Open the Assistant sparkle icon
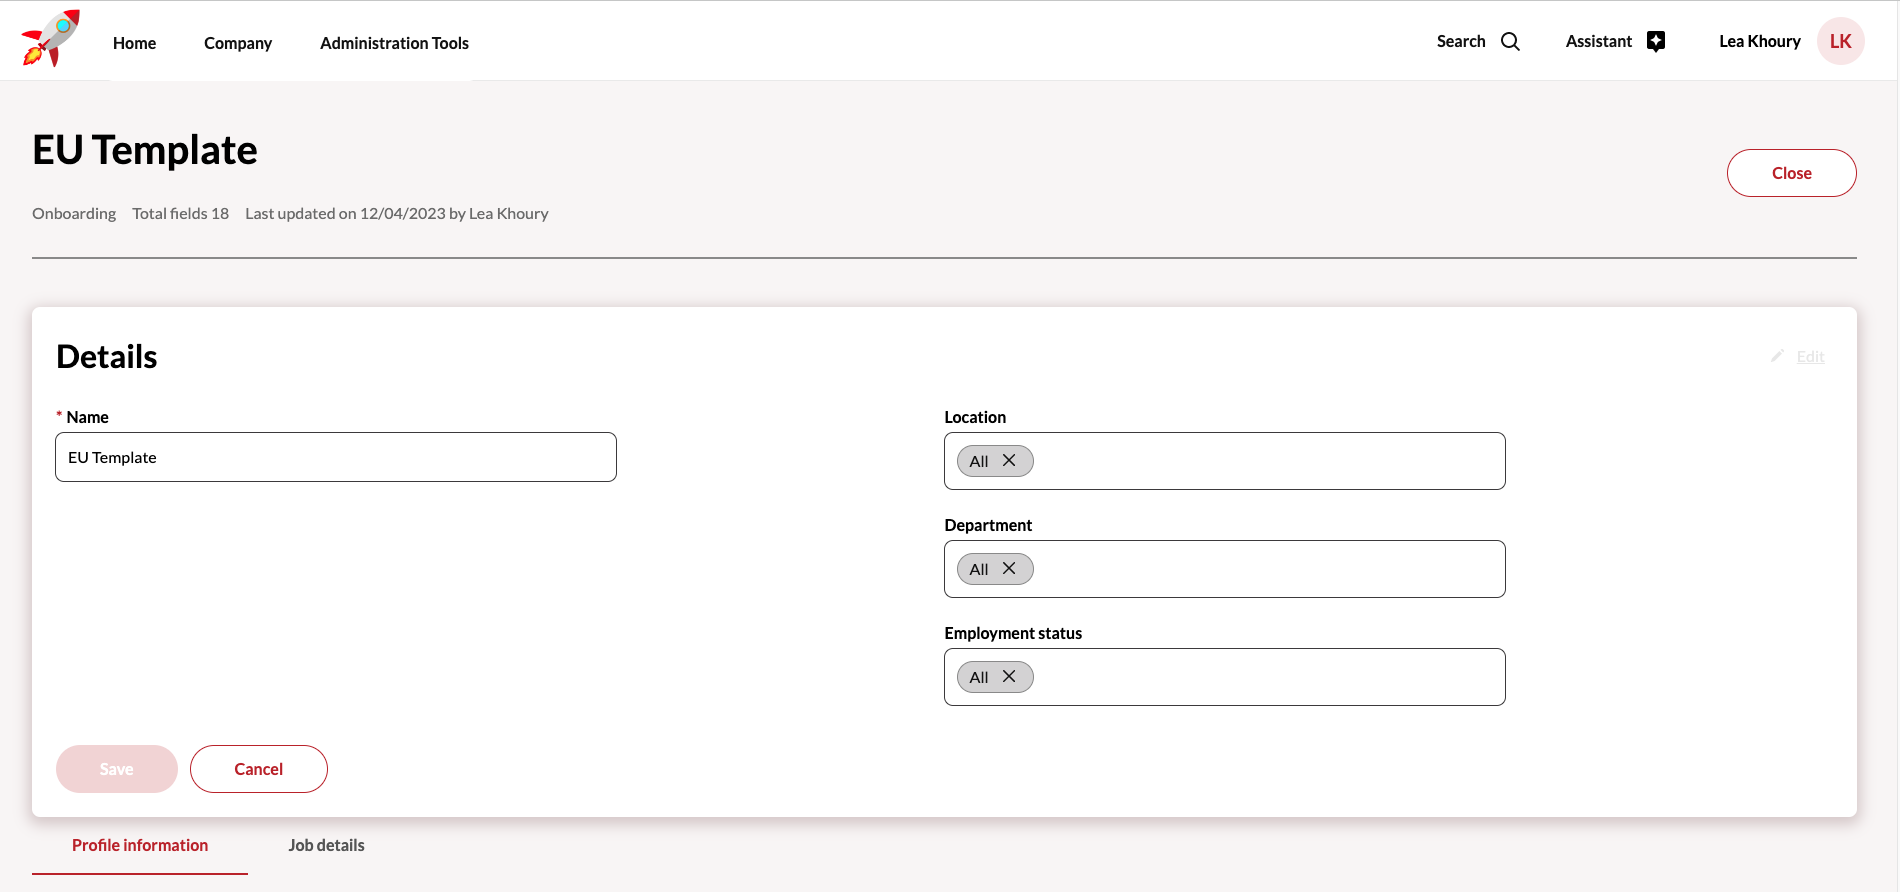Screen dimensions: 1900x892 (x=1656, y=42)
